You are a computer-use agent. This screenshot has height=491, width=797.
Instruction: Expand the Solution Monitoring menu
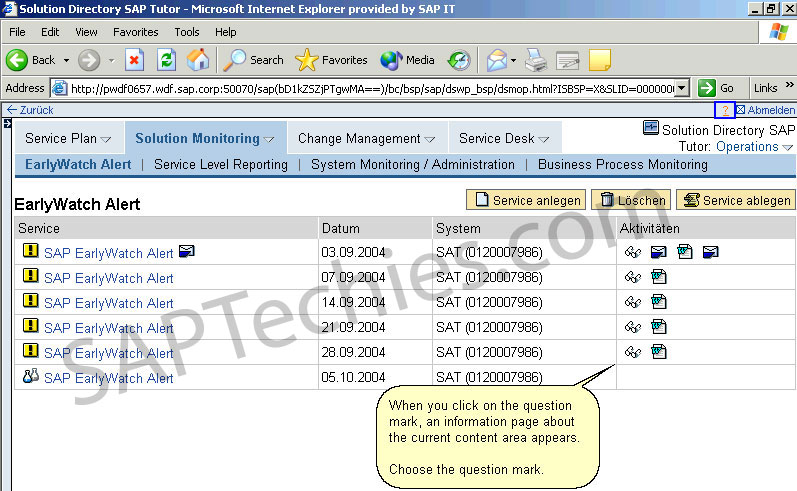[269, 139]
